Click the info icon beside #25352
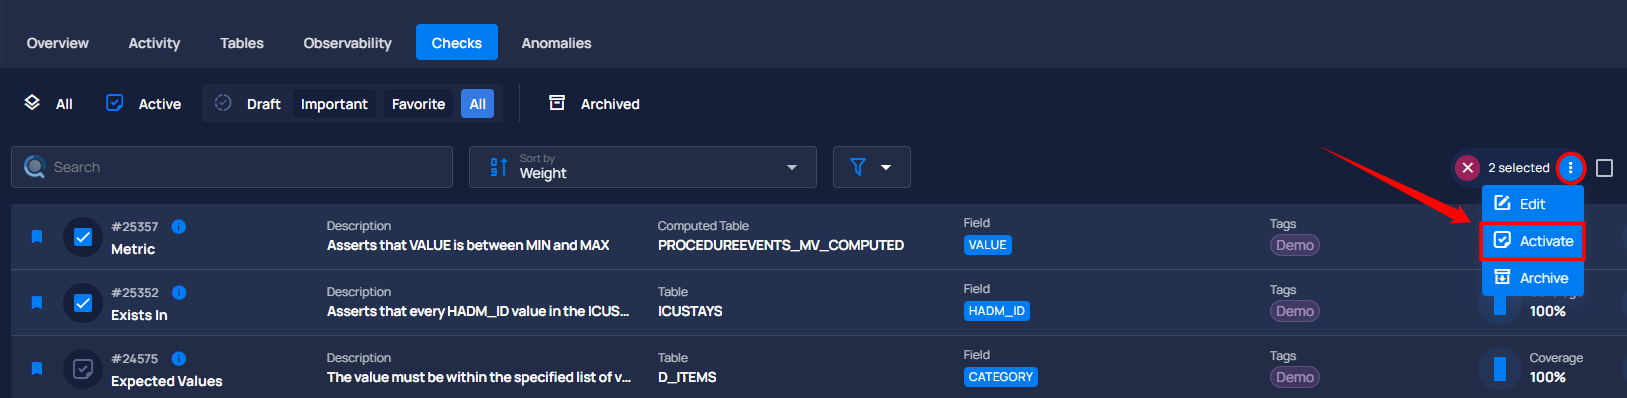1627x398 pixels. click(x=179, y=293)
